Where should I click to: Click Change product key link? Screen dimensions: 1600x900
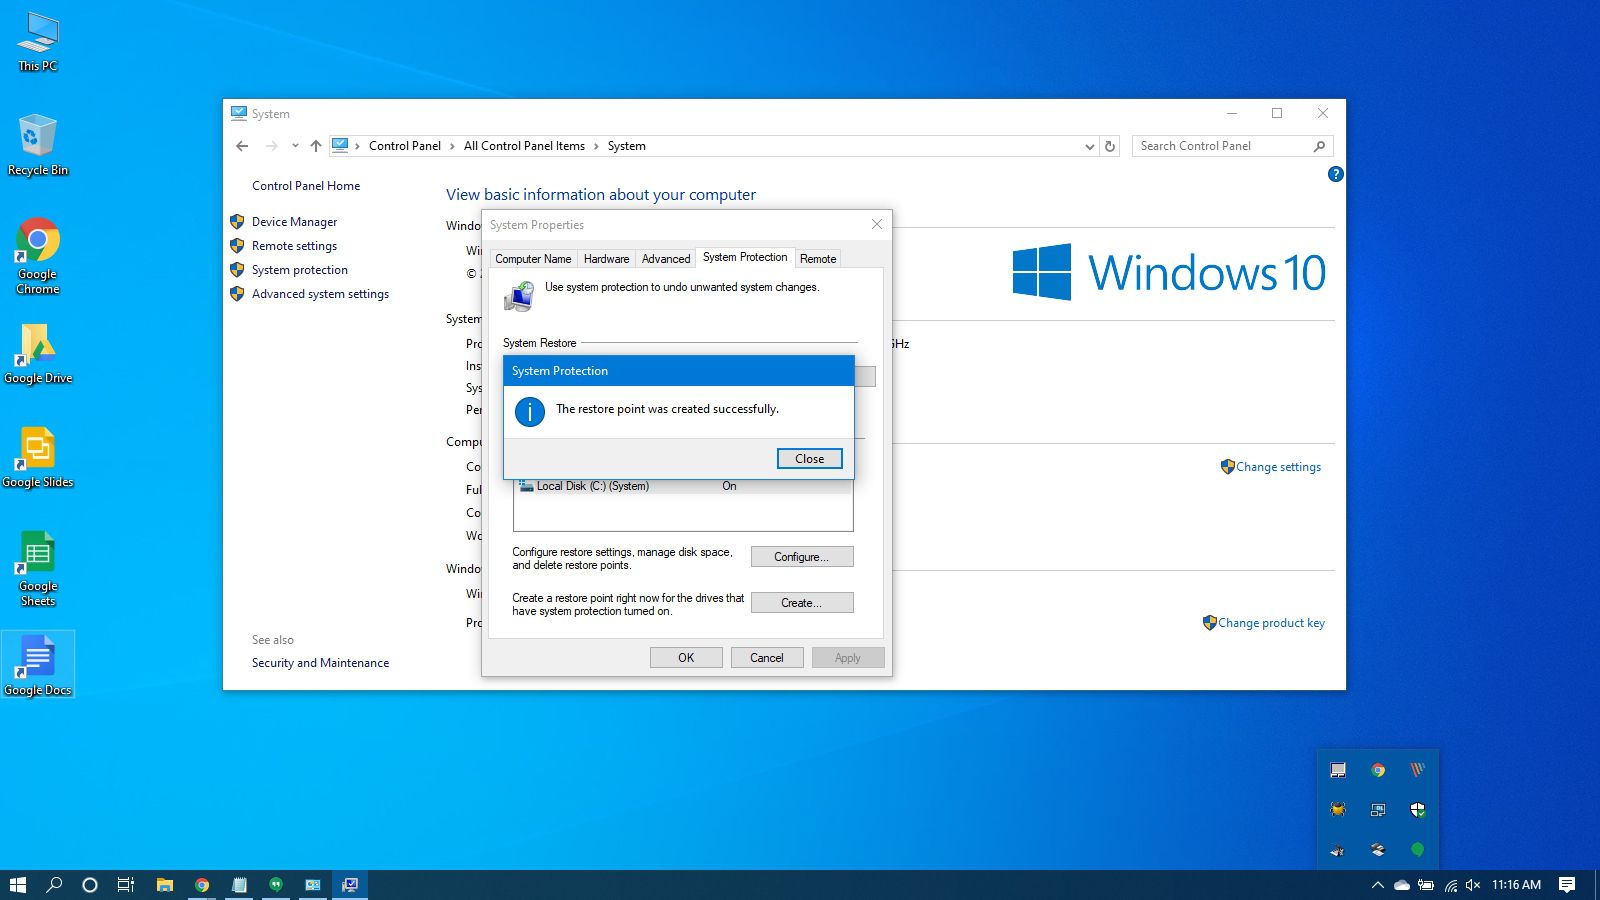pos(1271,623)
